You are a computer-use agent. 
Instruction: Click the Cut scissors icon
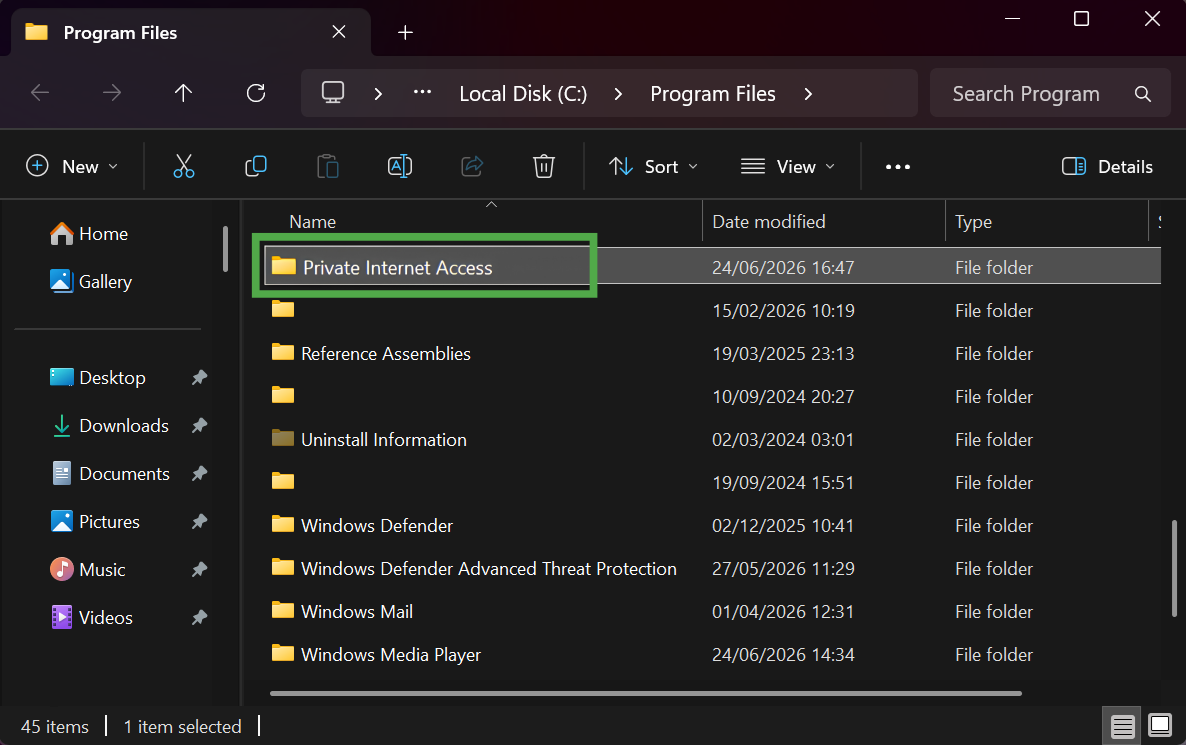pos(184,166)
